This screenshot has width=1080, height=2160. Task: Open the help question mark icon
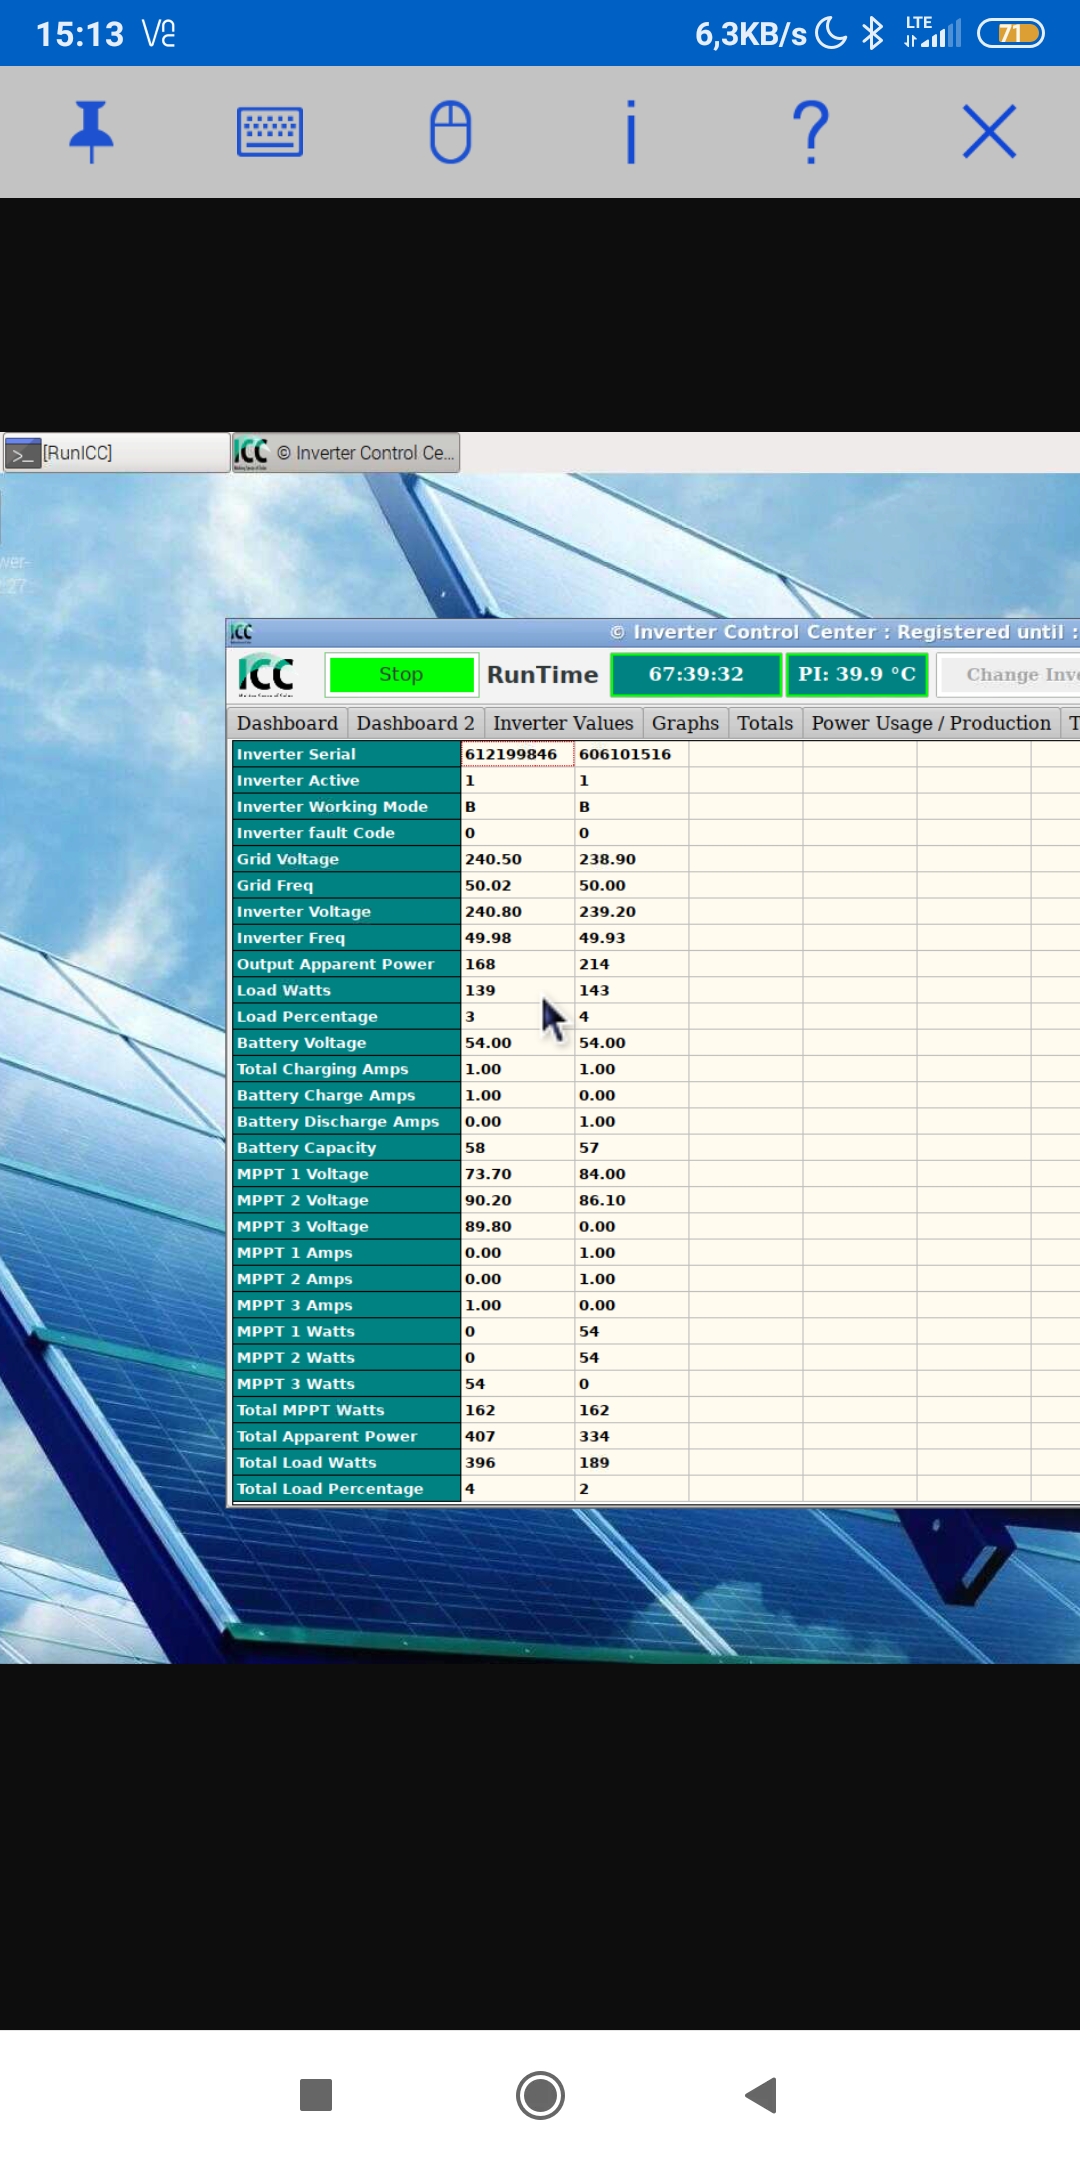(810, 132)
